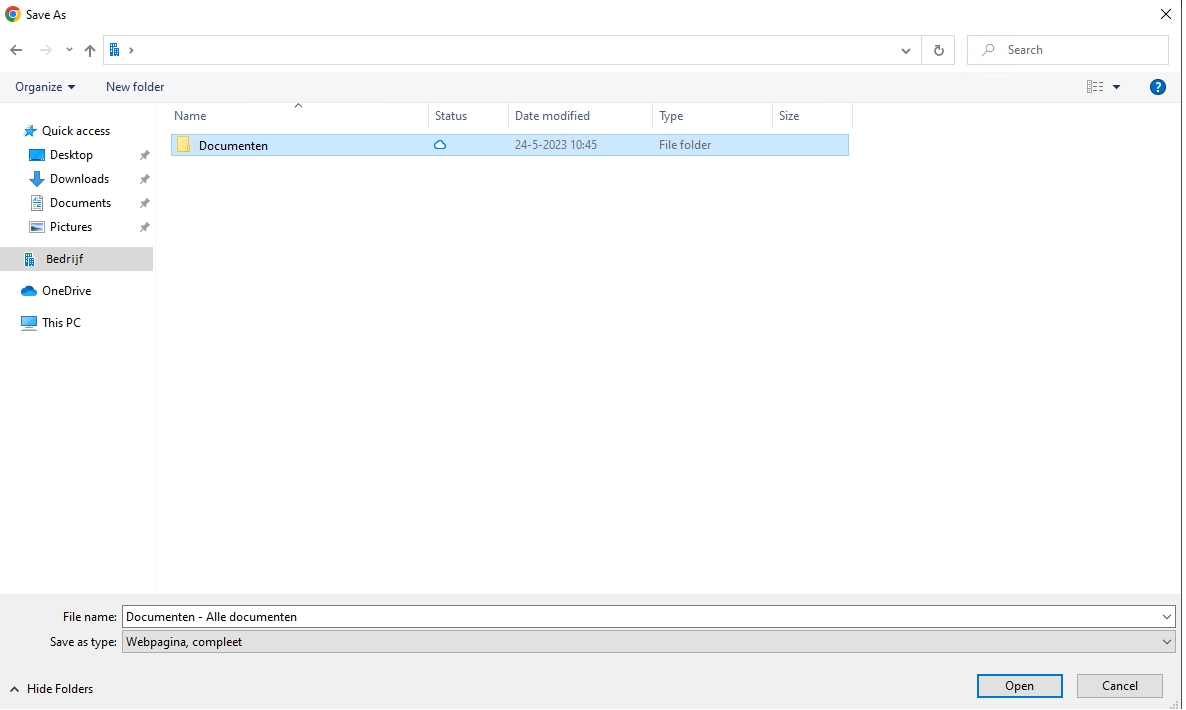Open the Save as type dropdown
The image size is (1186, 710).
pyautogui.click(x=1167, y=642)
